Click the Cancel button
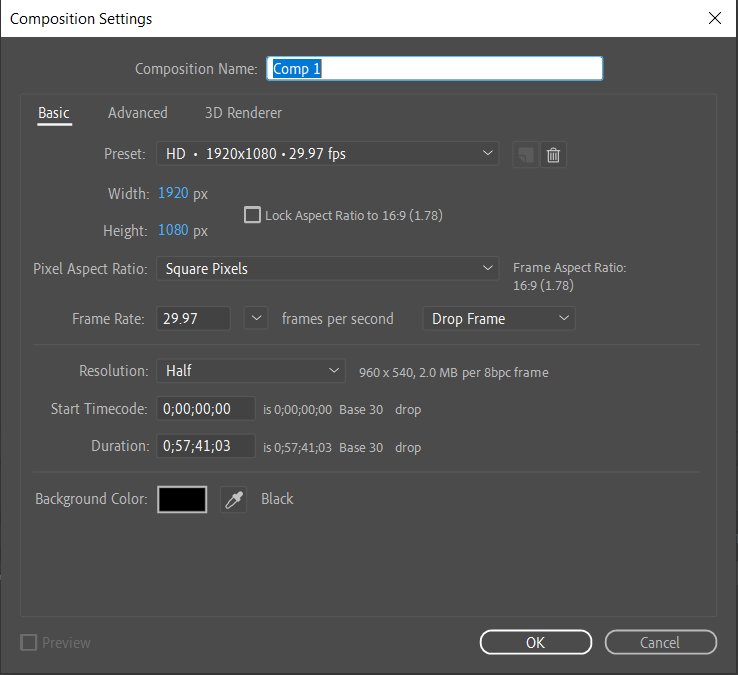The height and width of the screenshot is (675, 738). [660, 643]
